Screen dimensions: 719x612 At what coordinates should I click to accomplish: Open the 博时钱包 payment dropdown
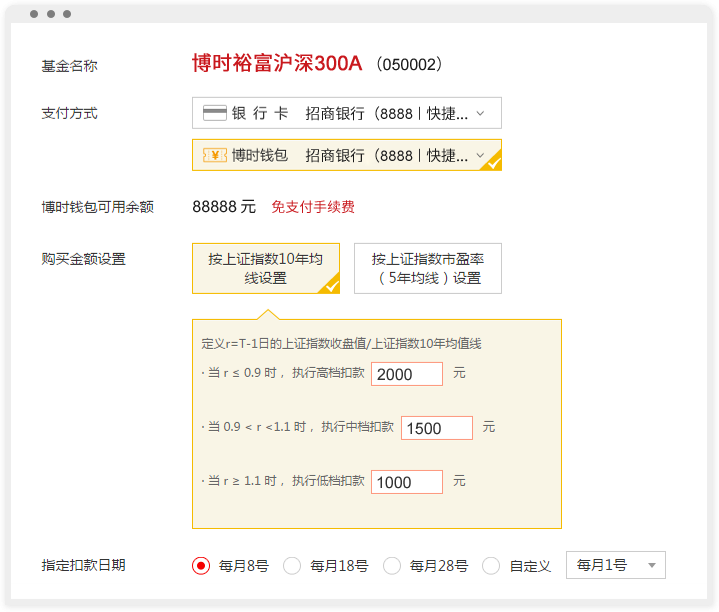tap(347, 155)
